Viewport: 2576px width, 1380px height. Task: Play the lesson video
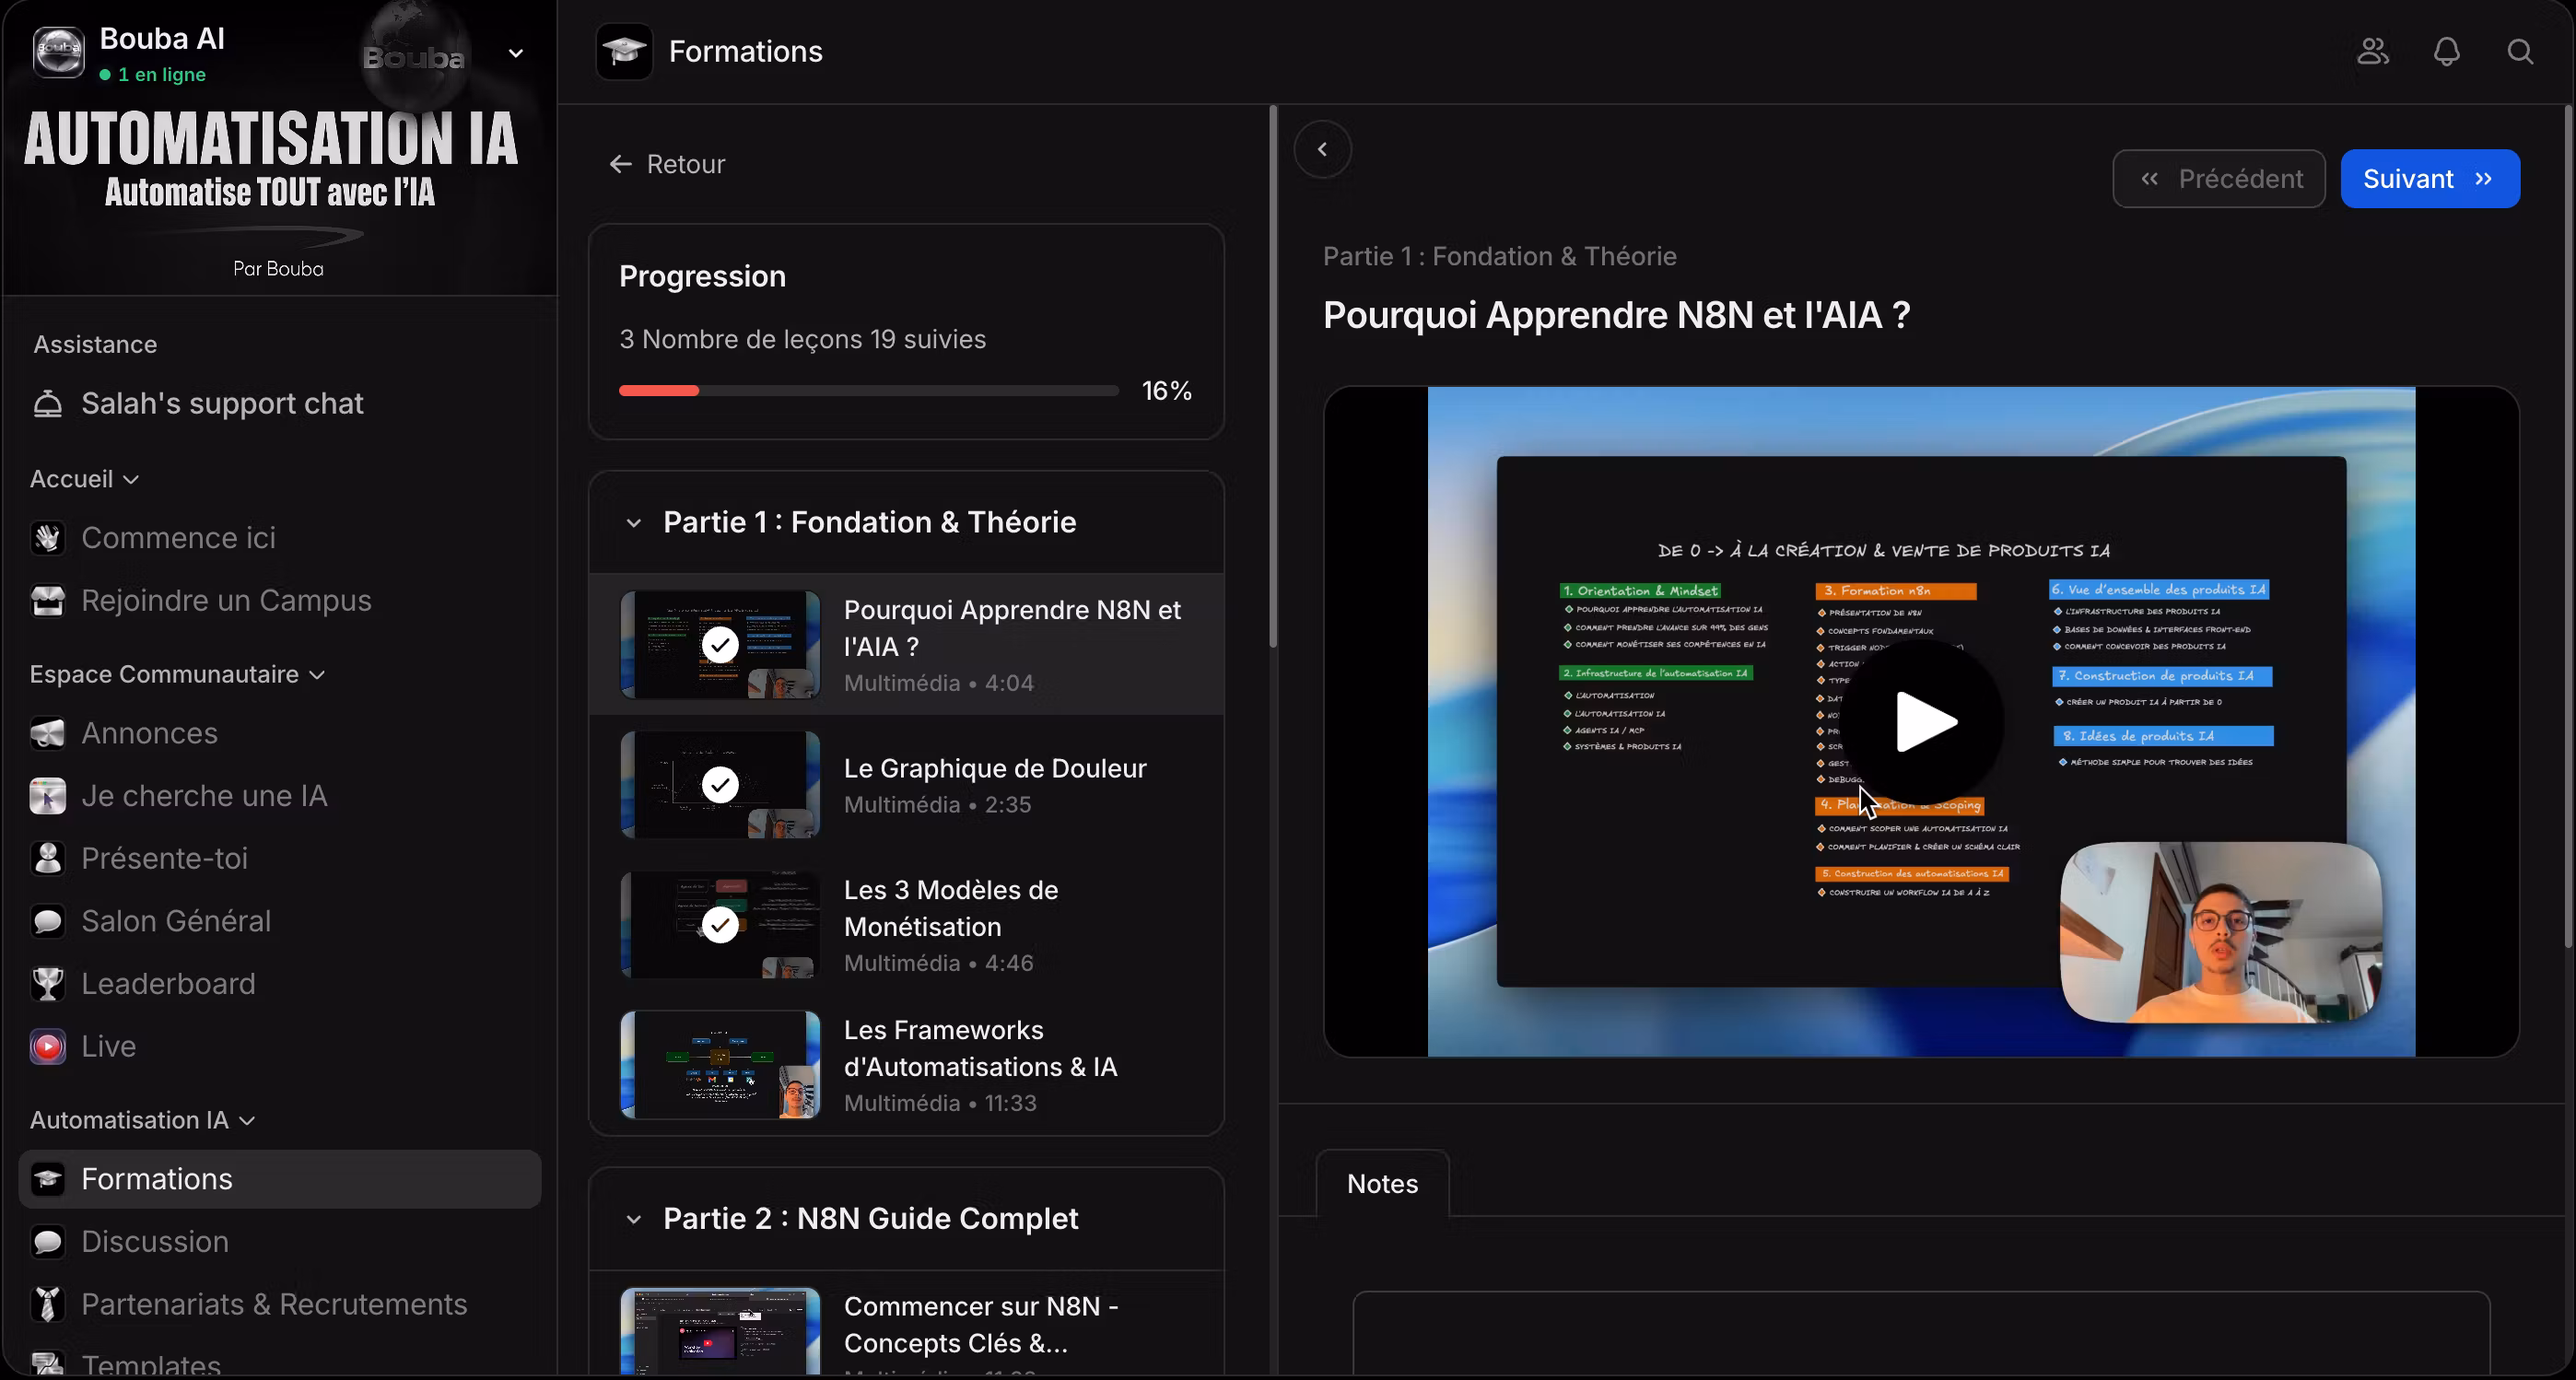(1923, 721)
